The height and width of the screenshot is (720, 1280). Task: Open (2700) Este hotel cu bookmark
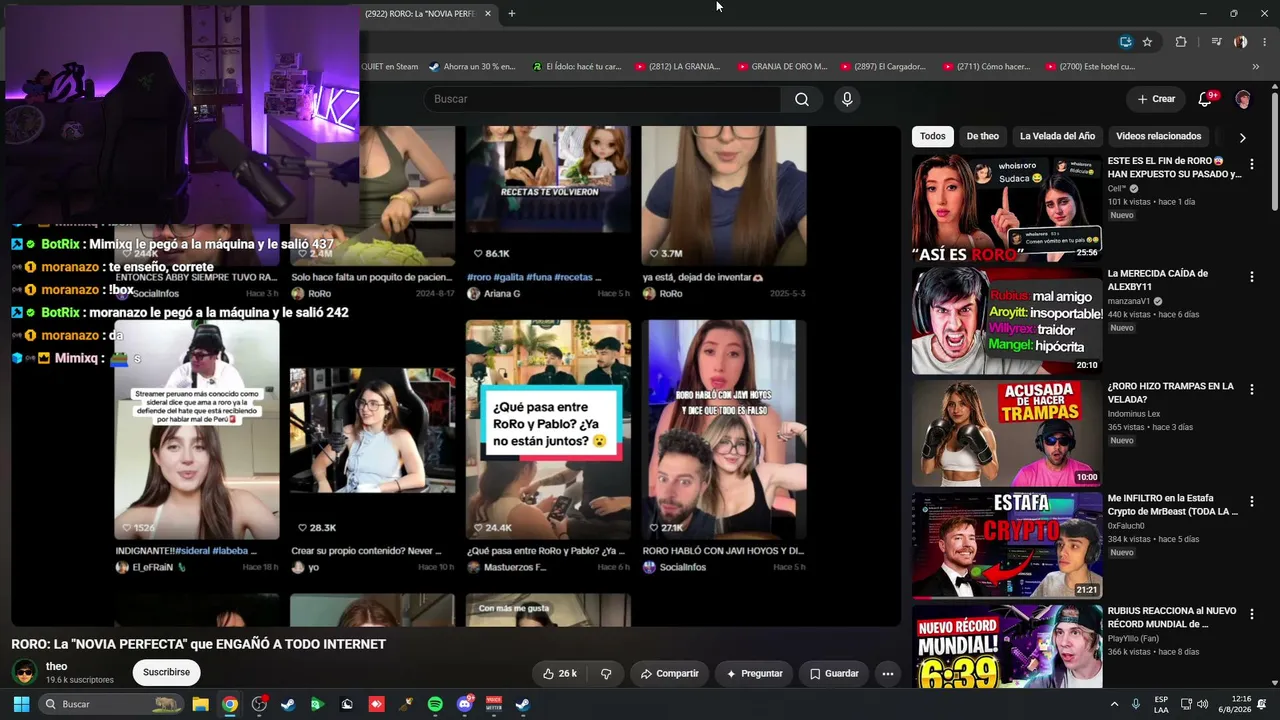coord(1090,67)
